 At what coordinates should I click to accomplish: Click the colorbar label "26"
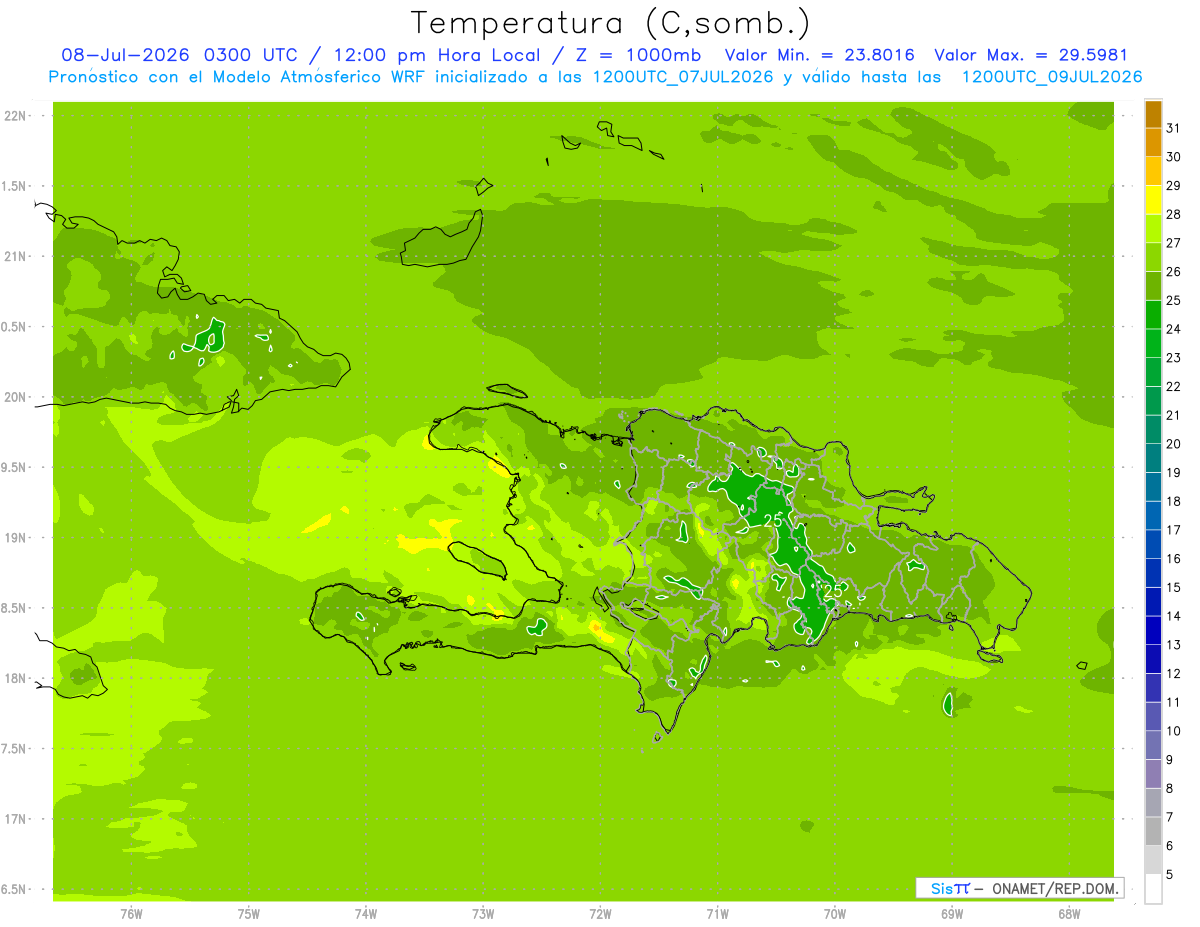click(1174, 271)
